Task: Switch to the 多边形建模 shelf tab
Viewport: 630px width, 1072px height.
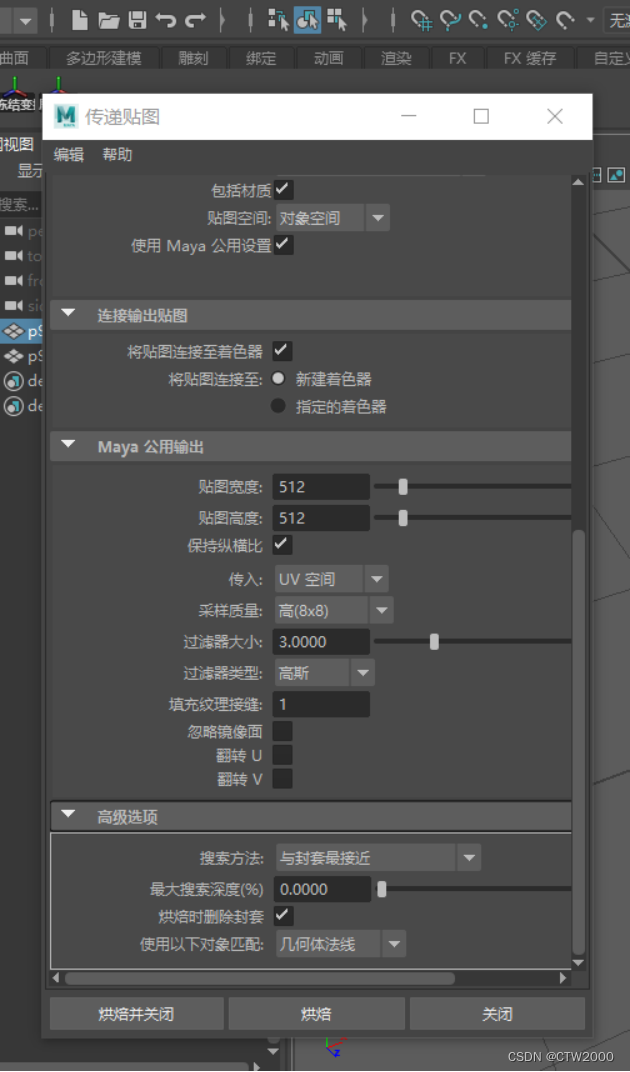Action: point(104,59)
